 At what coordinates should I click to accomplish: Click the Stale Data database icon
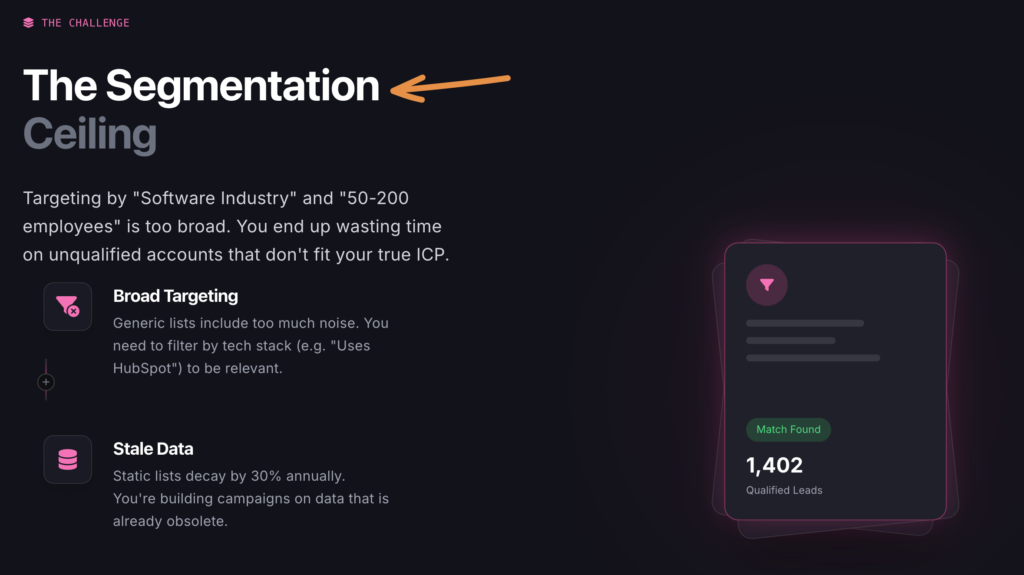tap(68, 459)
